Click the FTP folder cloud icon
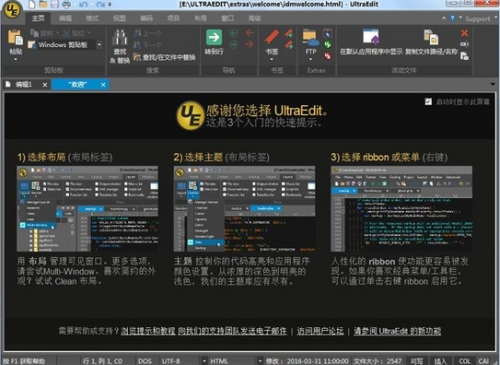Viewport: 500px width, 365px height. click(311, 37)
